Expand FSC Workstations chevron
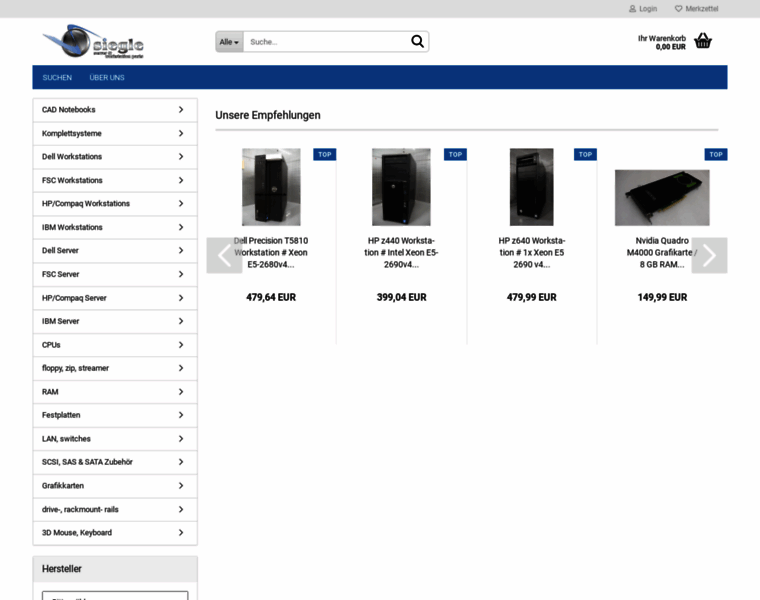This screenshot has width=760, height=600. (181, 180)
